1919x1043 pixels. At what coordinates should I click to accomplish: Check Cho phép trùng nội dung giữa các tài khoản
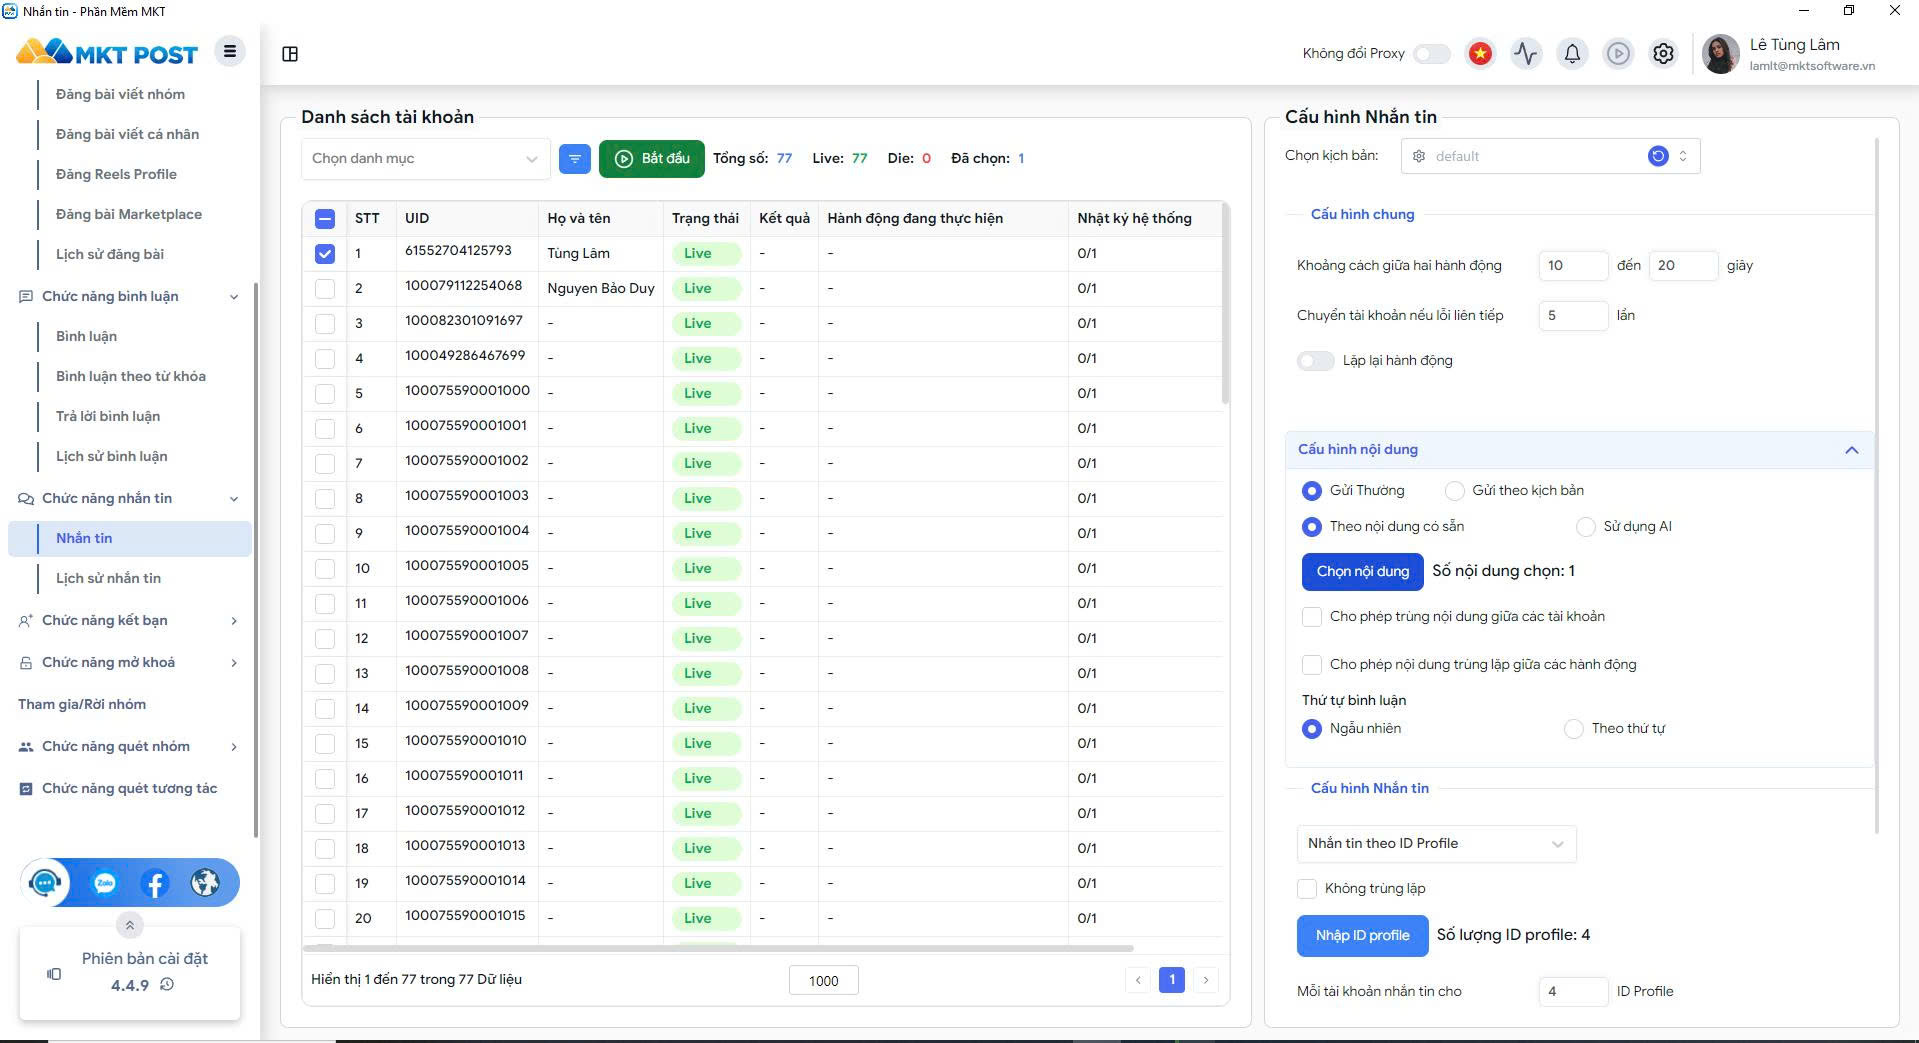click(1311, 616)
